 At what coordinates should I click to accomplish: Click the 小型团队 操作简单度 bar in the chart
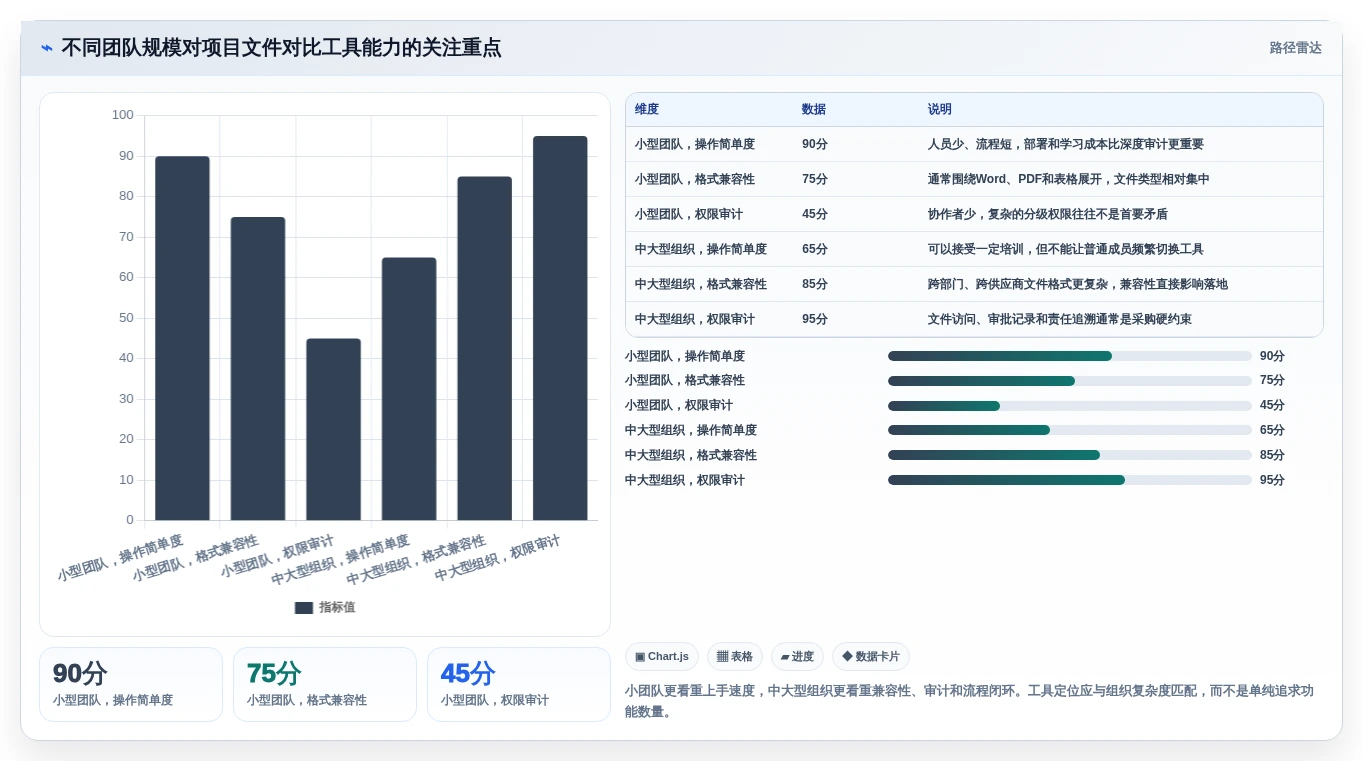coord(182,338)
